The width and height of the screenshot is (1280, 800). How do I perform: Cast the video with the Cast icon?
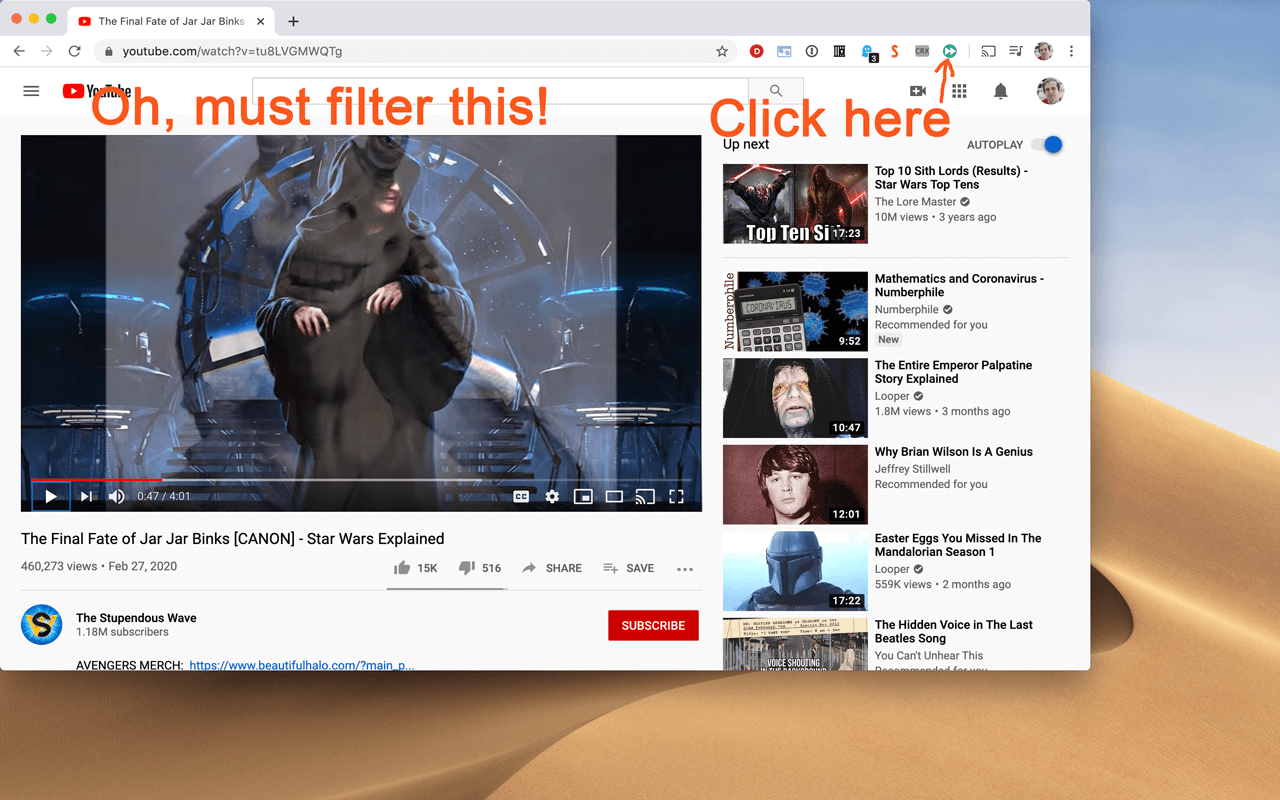(645, 496)
